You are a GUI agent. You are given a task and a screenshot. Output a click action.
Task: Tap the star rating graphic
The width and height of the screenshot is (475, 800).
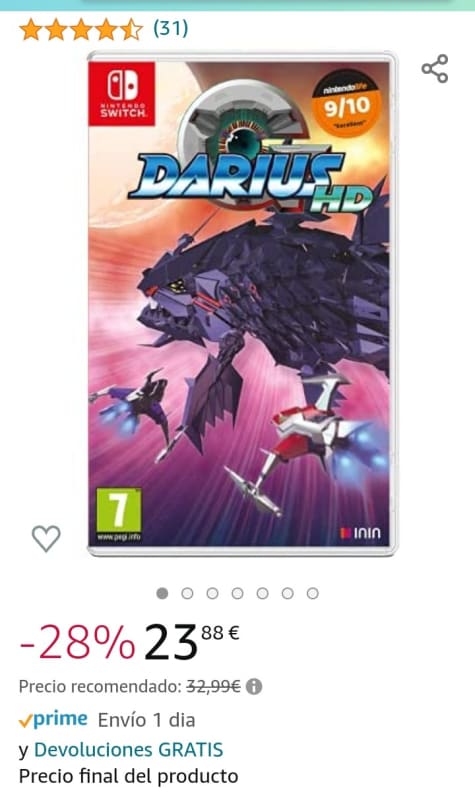(81, 29)
